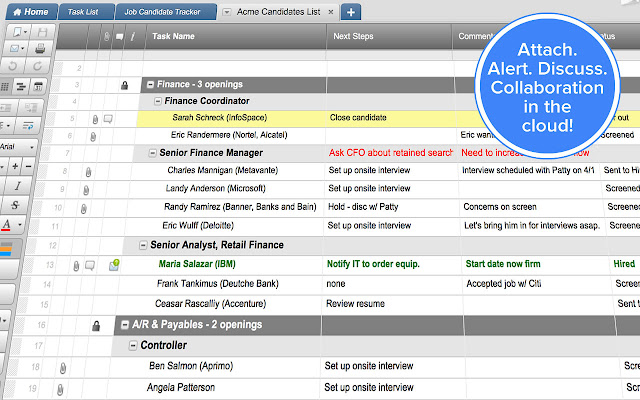The image size is (640, 400).
Task: Select row number 12
Action: click(x=53, y=246)
